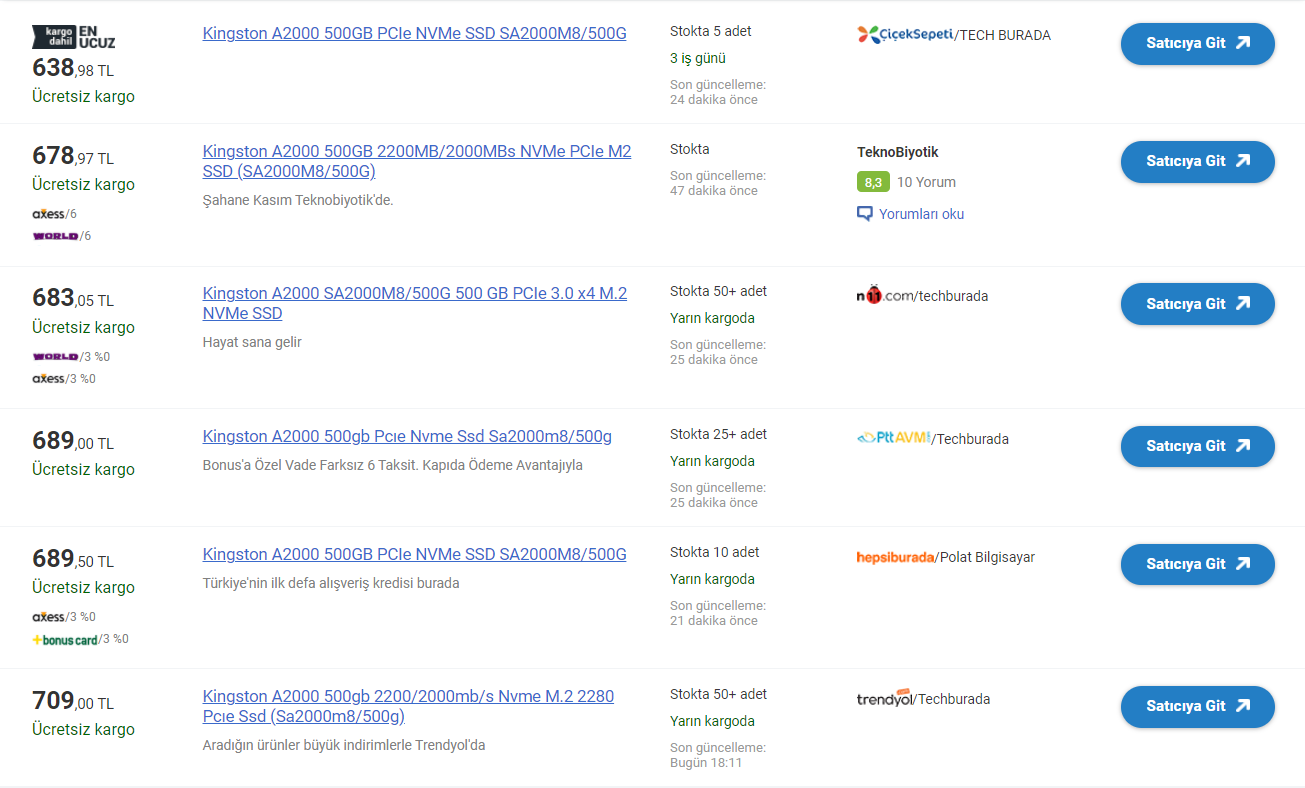Go to seller for the 678,97 TL offer
The width and height of the screenshot is (1305, 788).
[1197, 161]
